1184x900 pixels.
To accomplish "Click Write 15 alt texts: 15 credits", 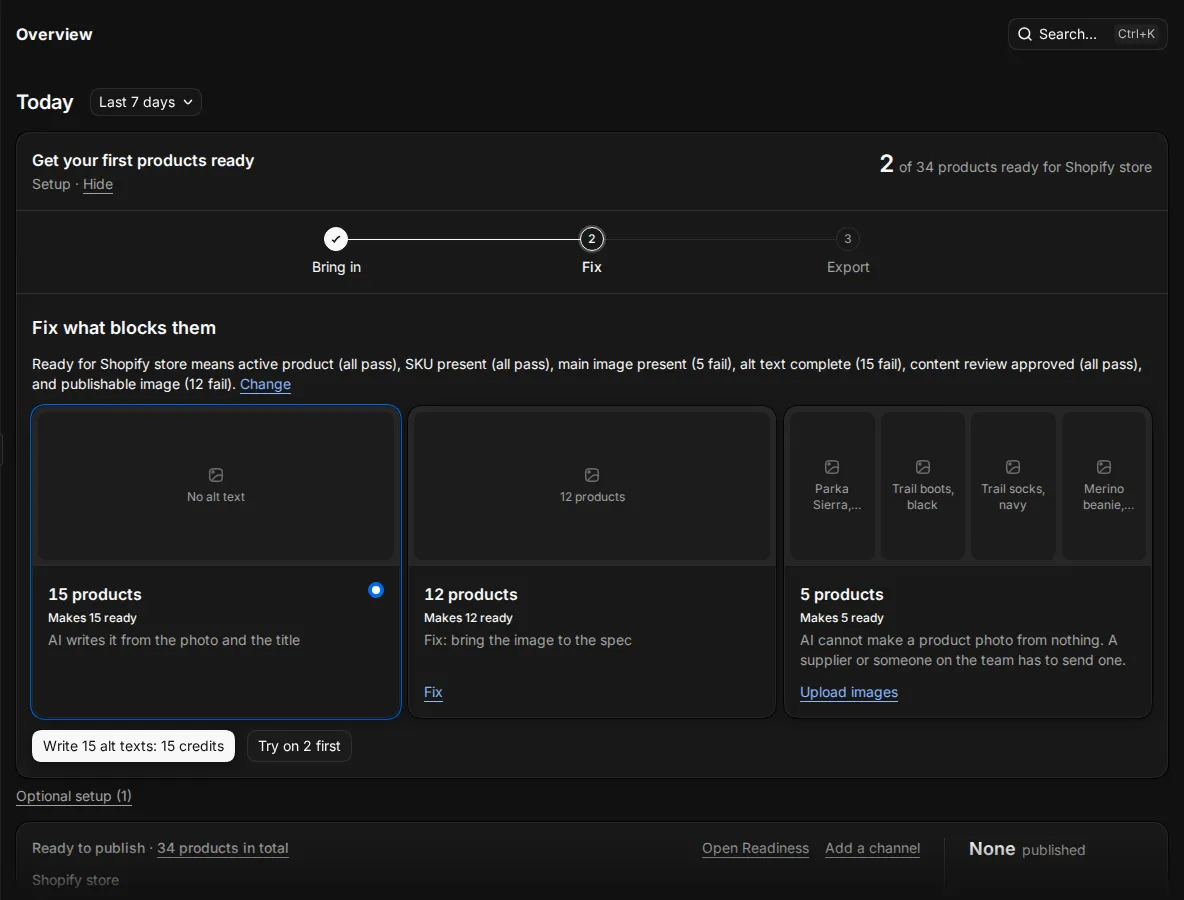I will [x=133, y=746].
